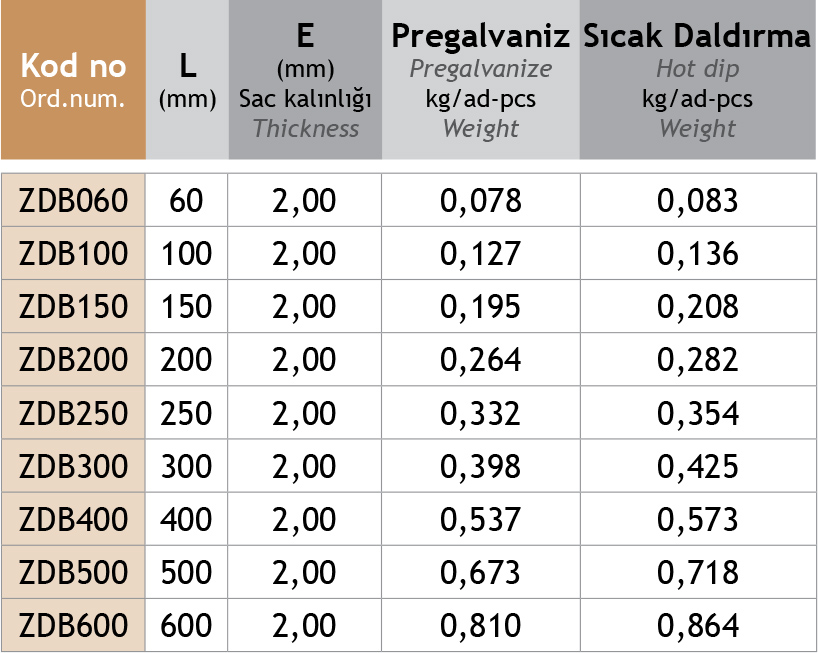Click order code ZDB500
The image size is (818, 653).
pyautogui.click(x=74, y=572)
